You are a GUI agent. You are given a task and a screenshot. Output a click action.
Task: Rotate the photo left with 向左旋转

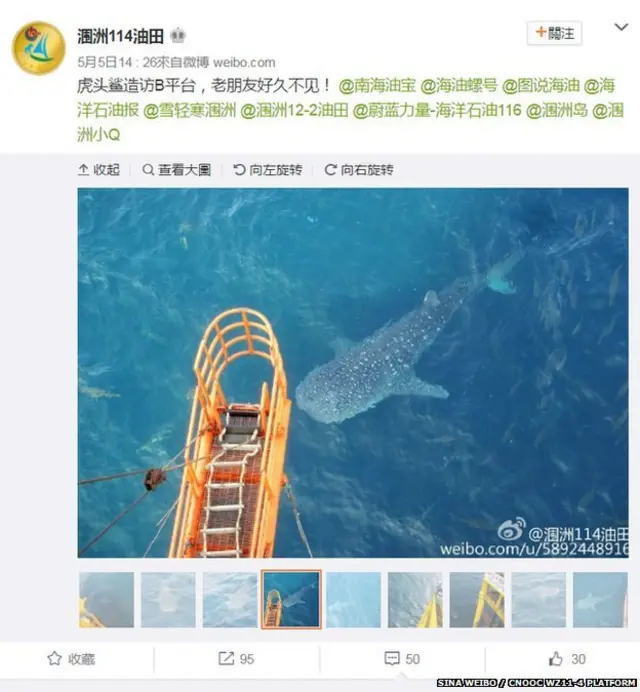(267, 169)
